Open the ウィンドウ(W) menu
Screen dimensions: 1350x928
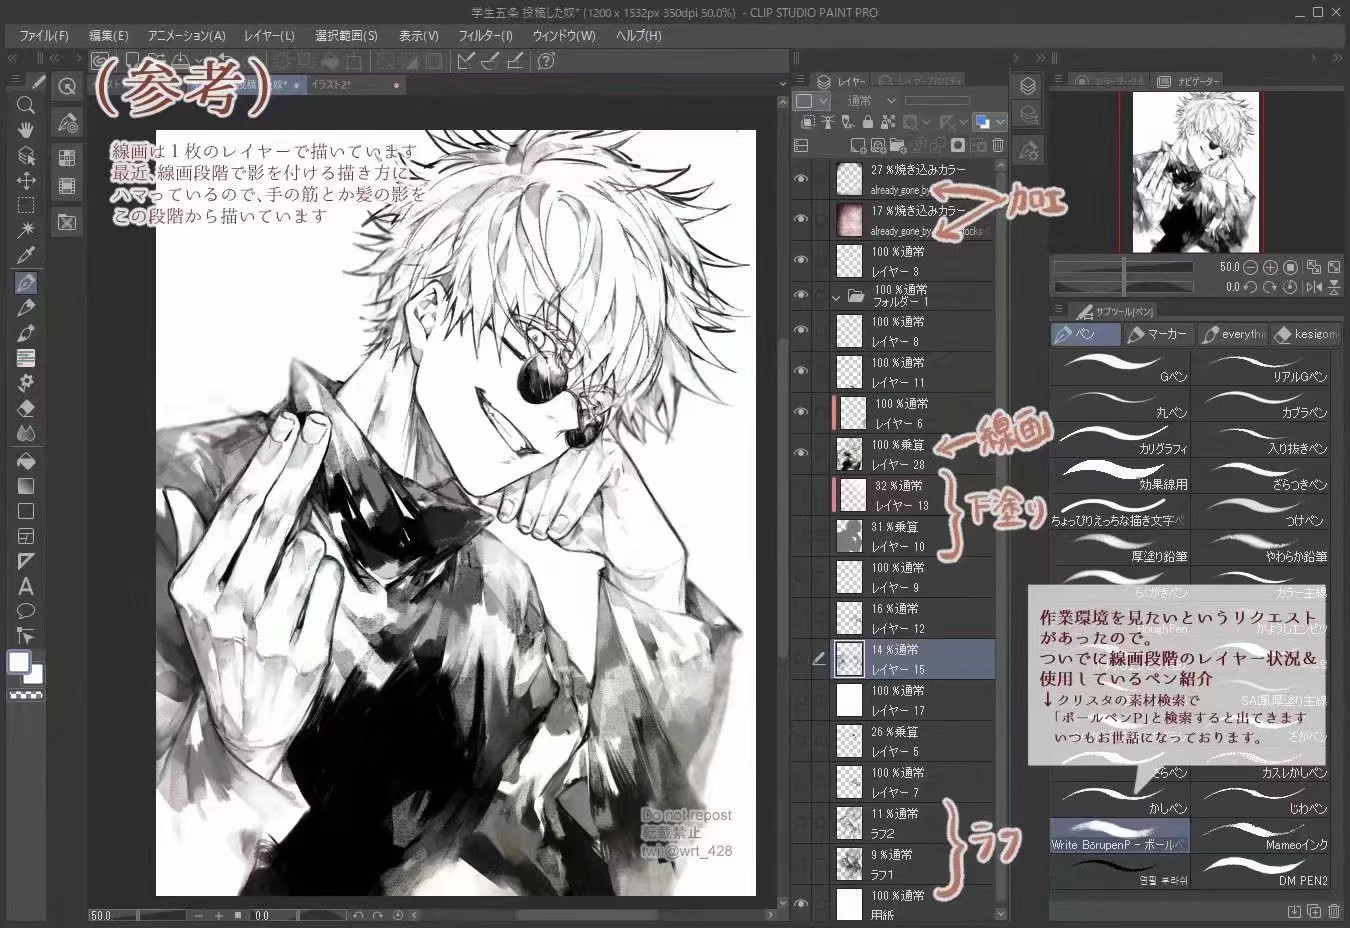pos(564,35)
